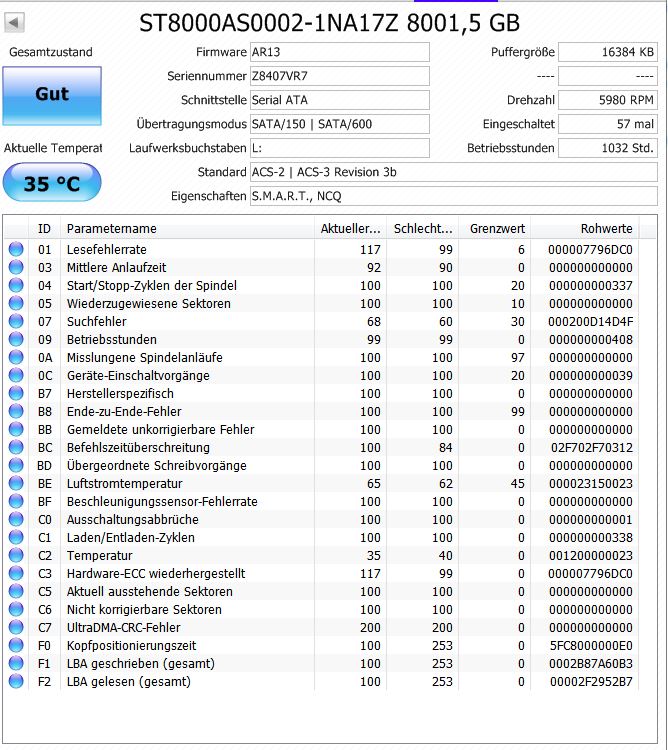Click the Eingeschaltet field 57 mal
This screenshot has width=668, height=750.
(608, 124)
